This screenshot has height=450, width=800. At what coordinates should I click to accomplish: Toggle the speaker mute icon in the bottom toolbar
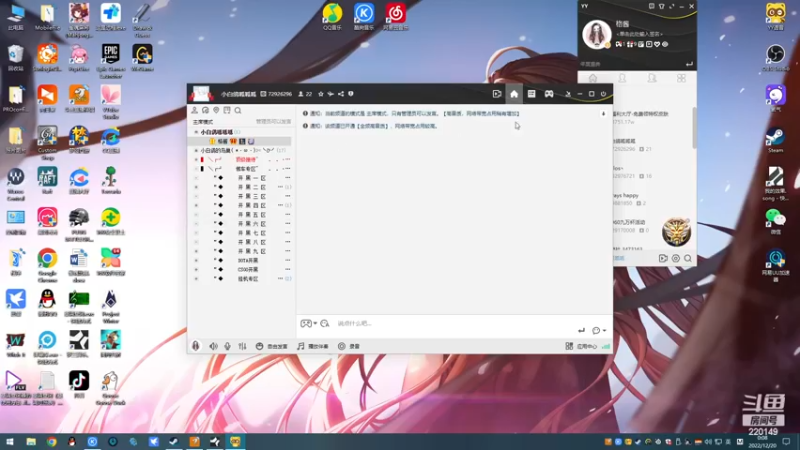pyautogui.click(x=213, y=346)
